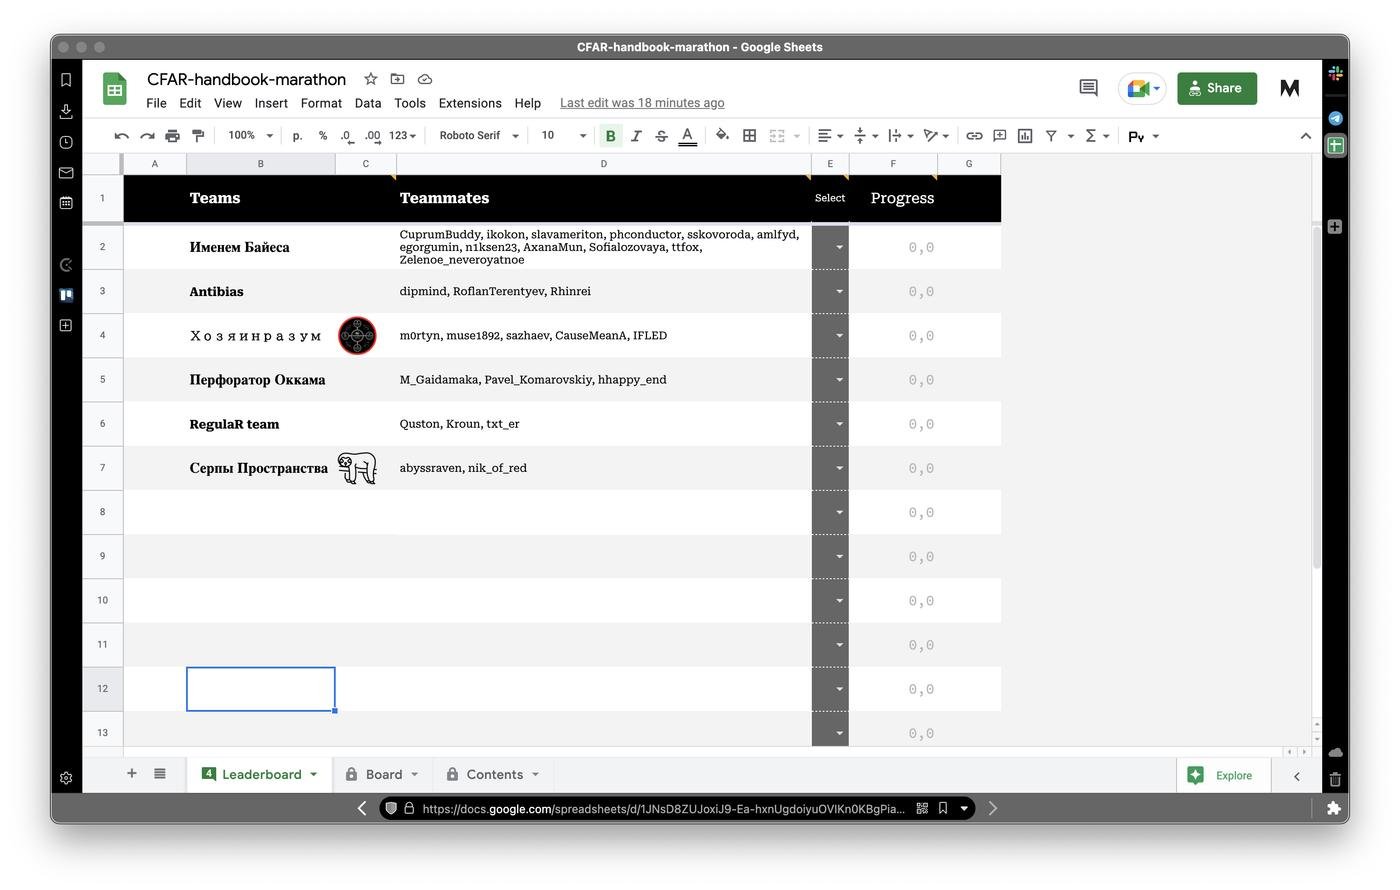
Task: Toggle bold formatting
Action: pyautogui.click(x=610, y=136)
